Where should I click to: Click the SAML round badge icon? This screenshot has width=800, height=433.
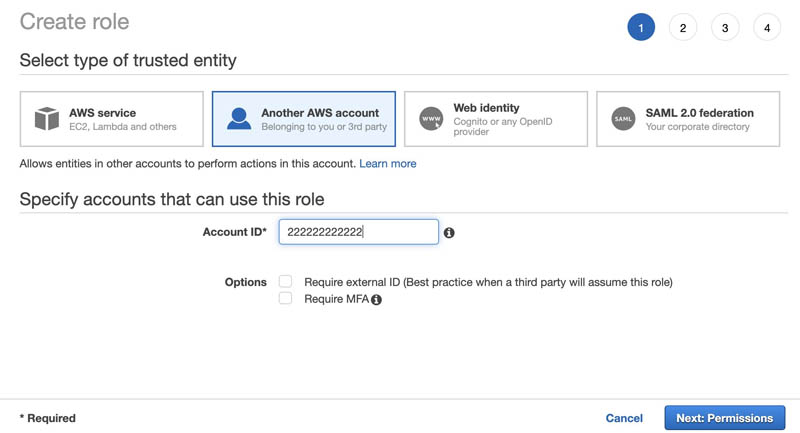pyautogui.click(x=623, y=119)
